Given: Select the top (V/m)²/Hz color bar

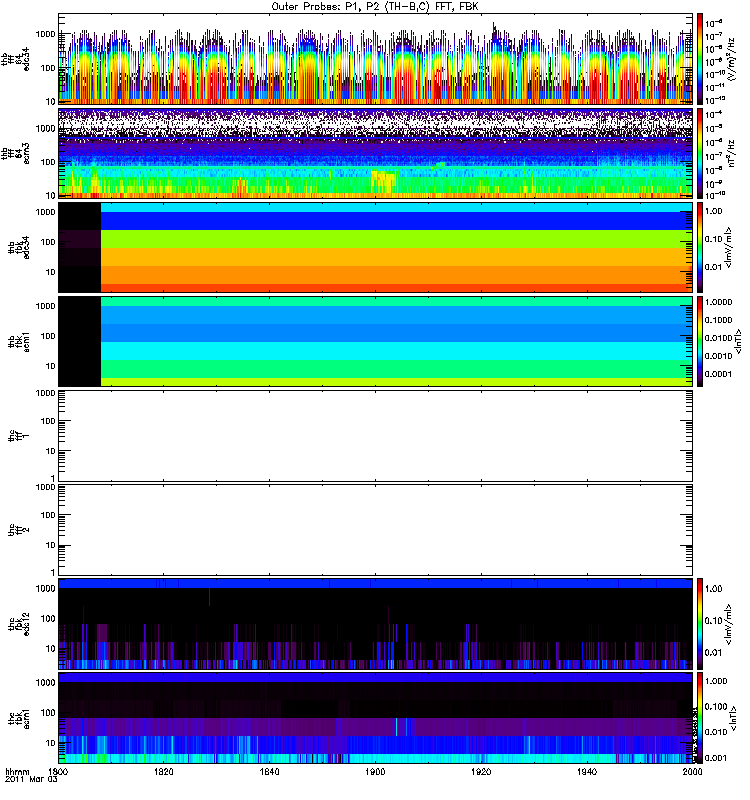Looking at the screenshot, I should [x=700, y=59].
